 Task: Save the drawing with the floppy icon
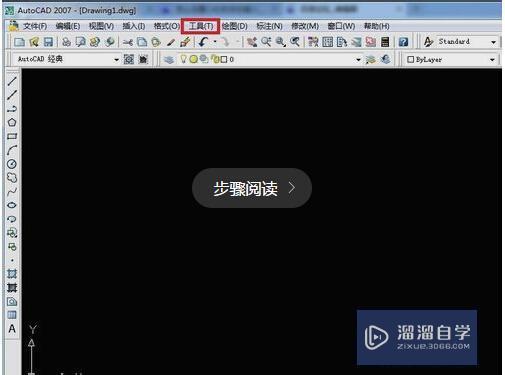[48, 42]
